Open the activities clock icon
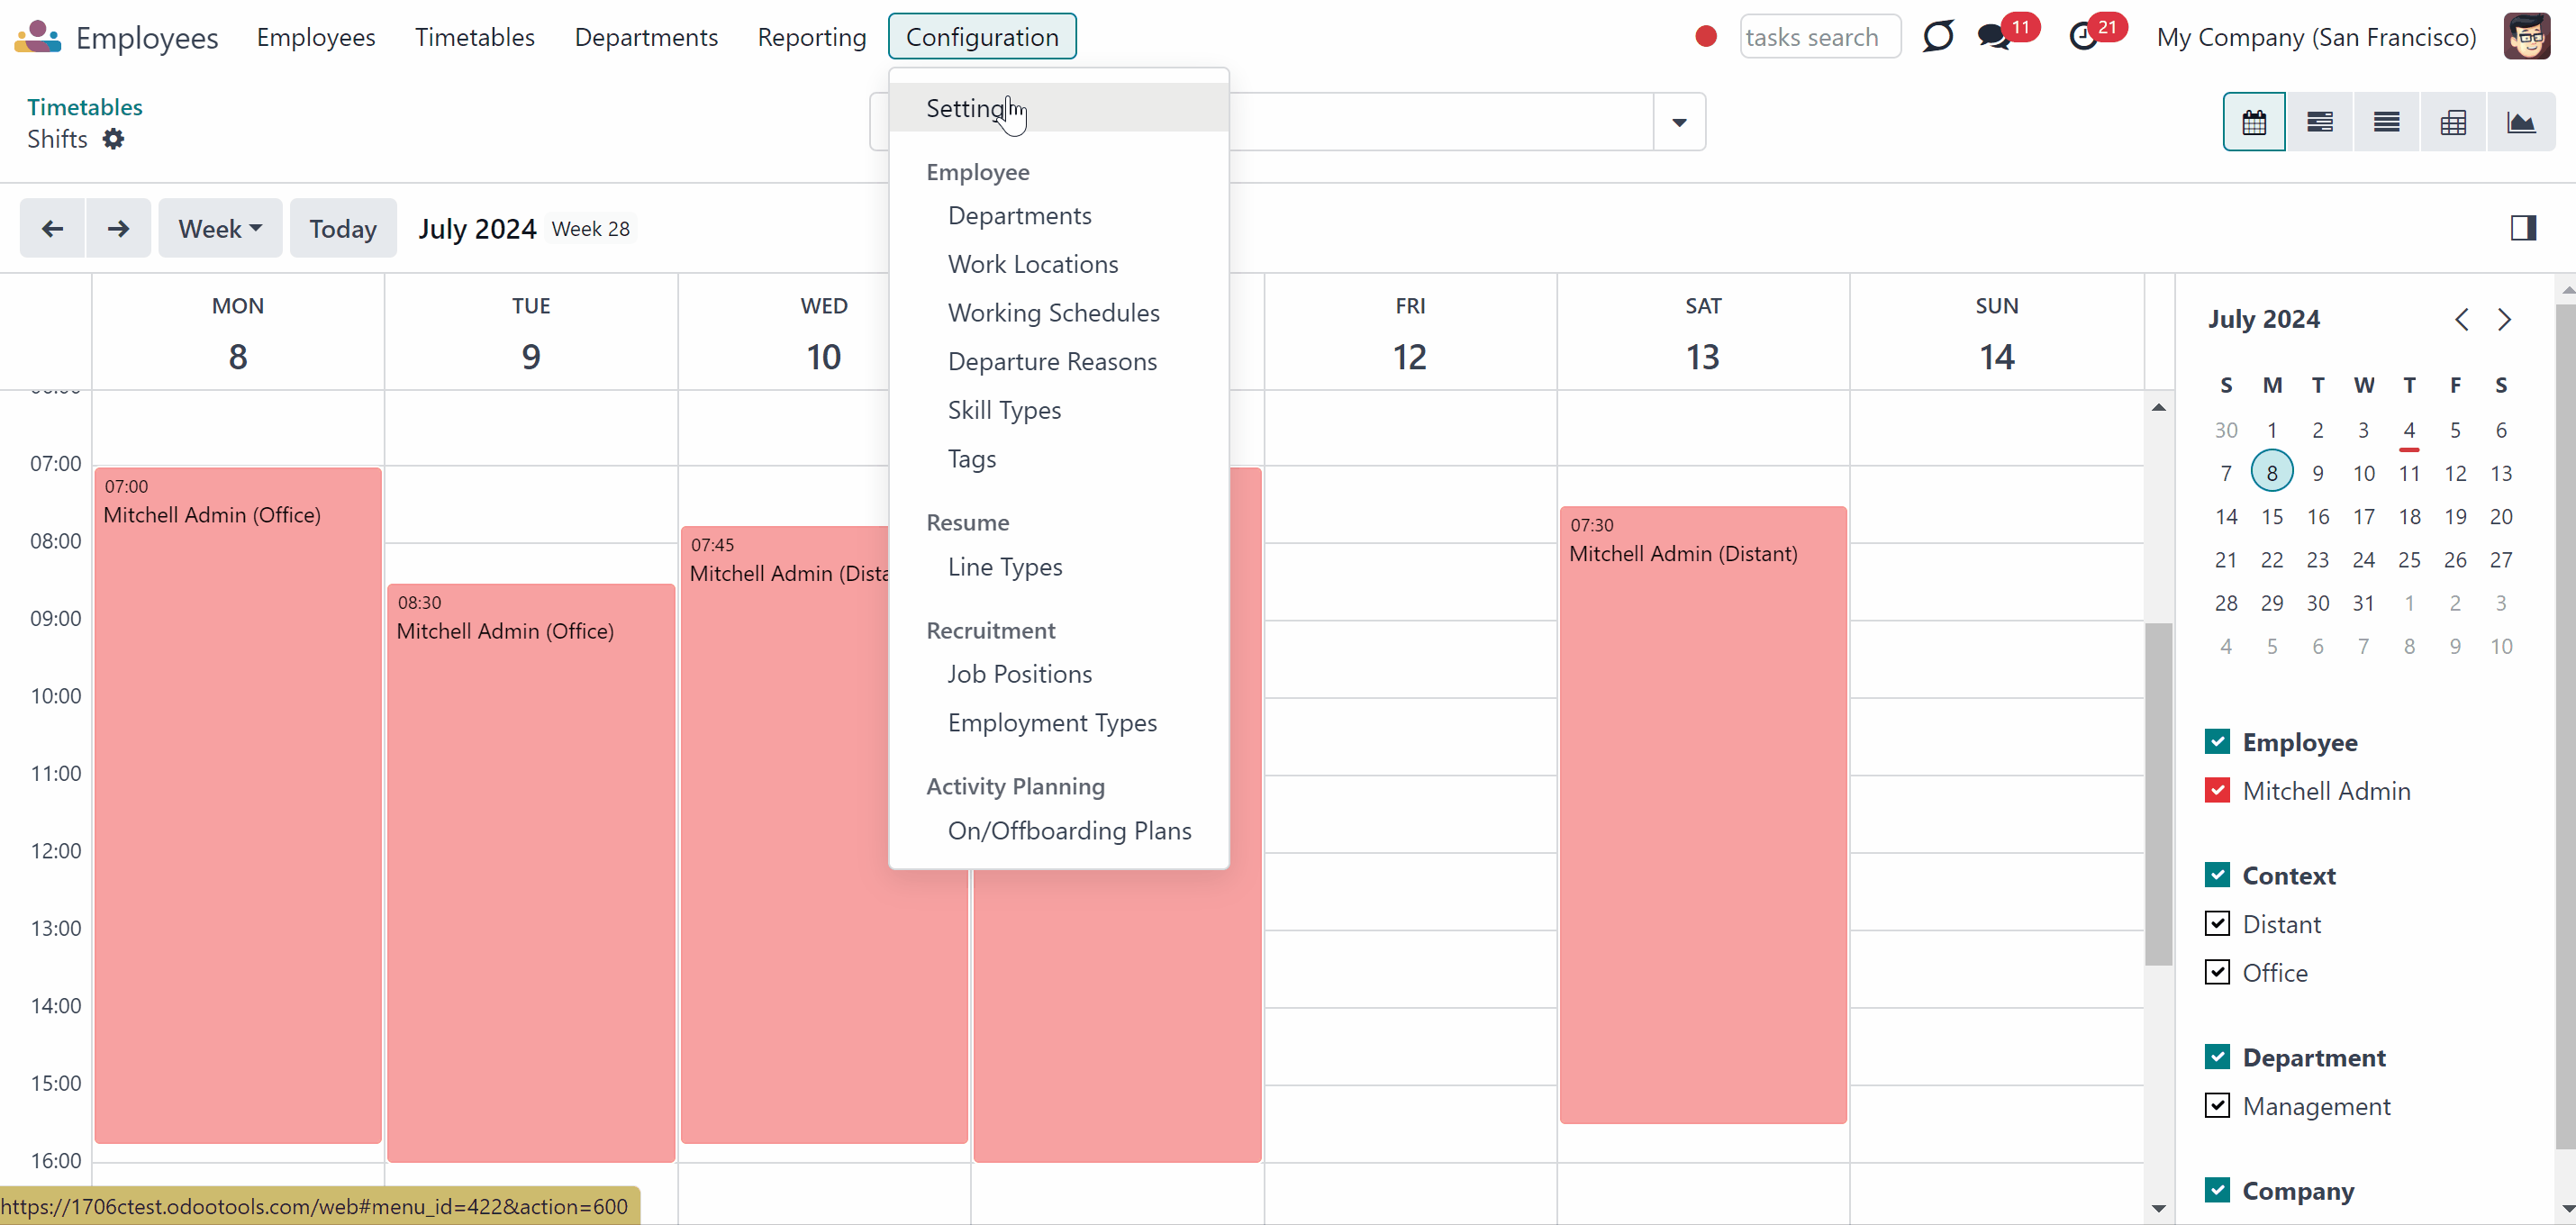This screenshot has width=2576, height=1225. coord(2083,37)
